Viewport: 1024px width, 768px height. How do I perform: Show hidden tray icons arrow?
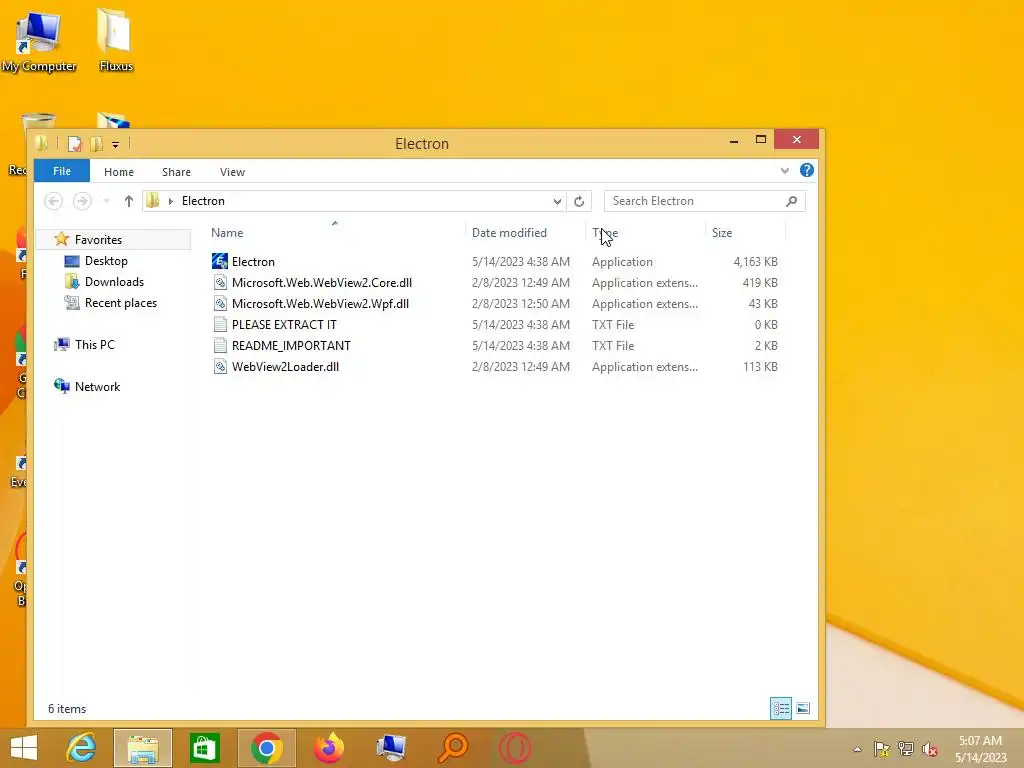857,749
